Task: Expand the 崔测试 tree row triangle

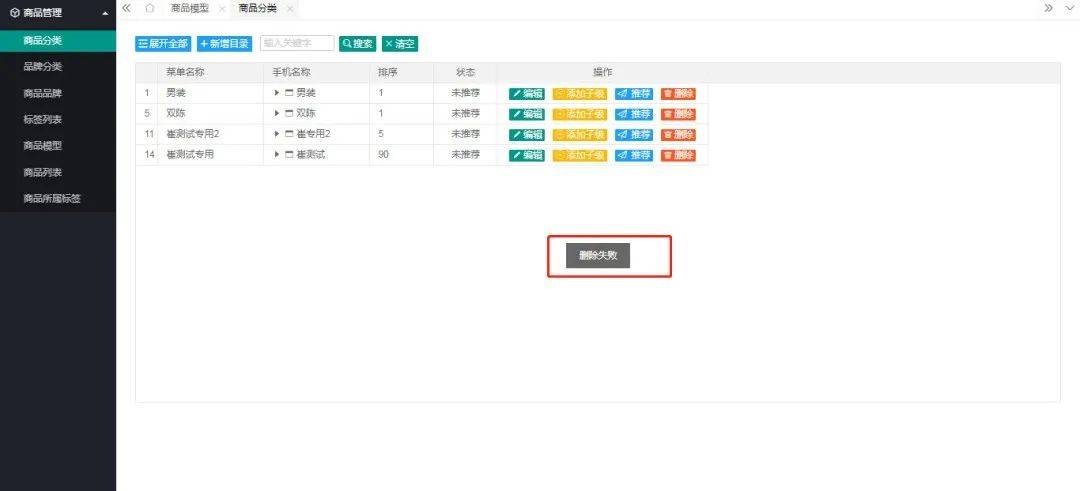Action: point(277,155)
